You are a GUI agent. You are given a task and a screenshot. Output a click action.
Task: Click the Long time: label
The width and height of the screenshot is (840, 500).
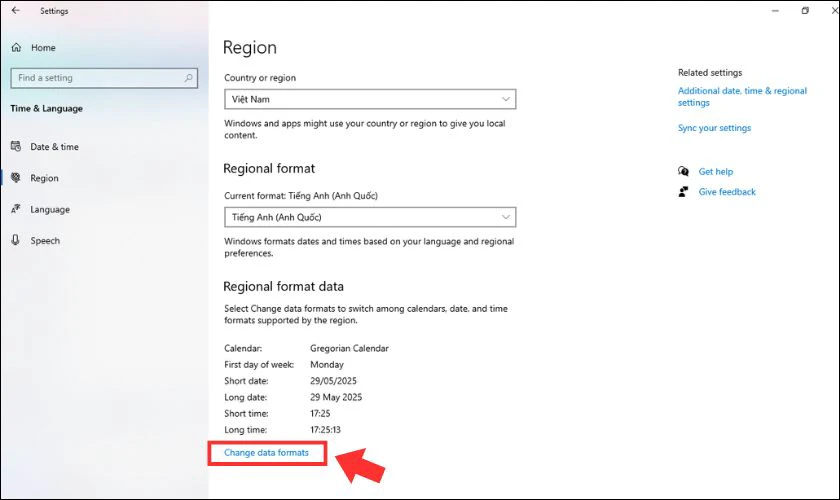point(245,430)
